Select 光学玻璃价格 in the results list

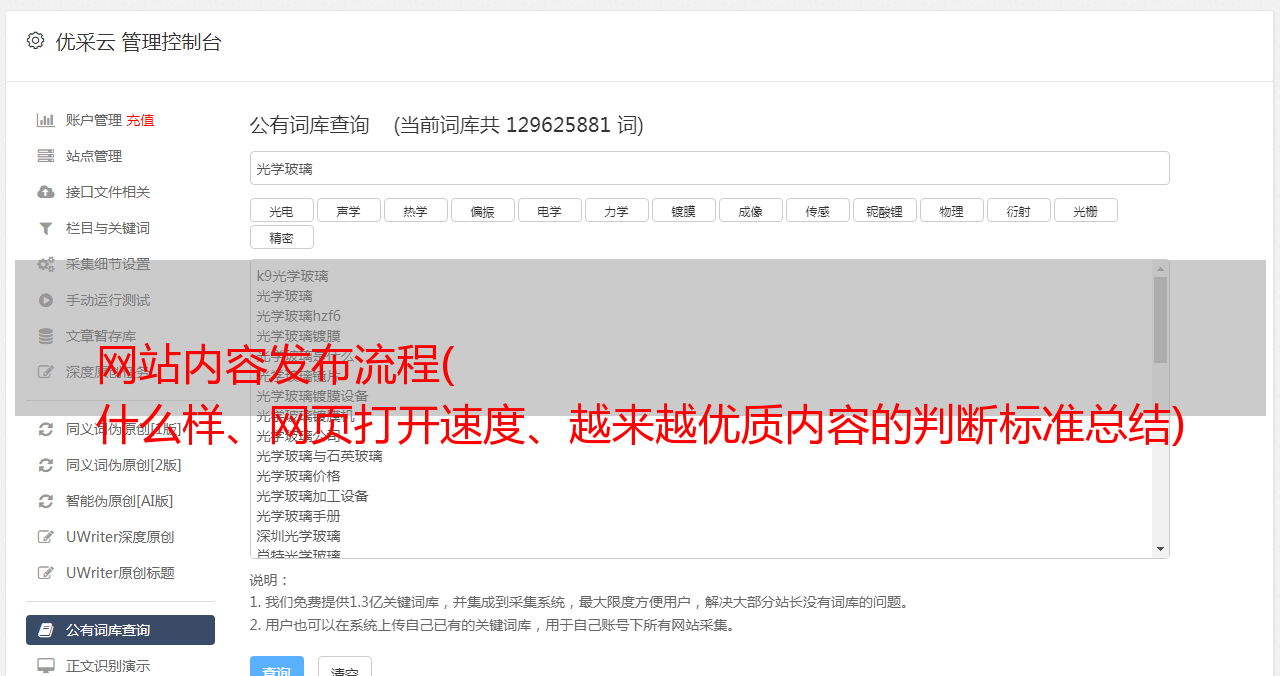click(298, 476)
